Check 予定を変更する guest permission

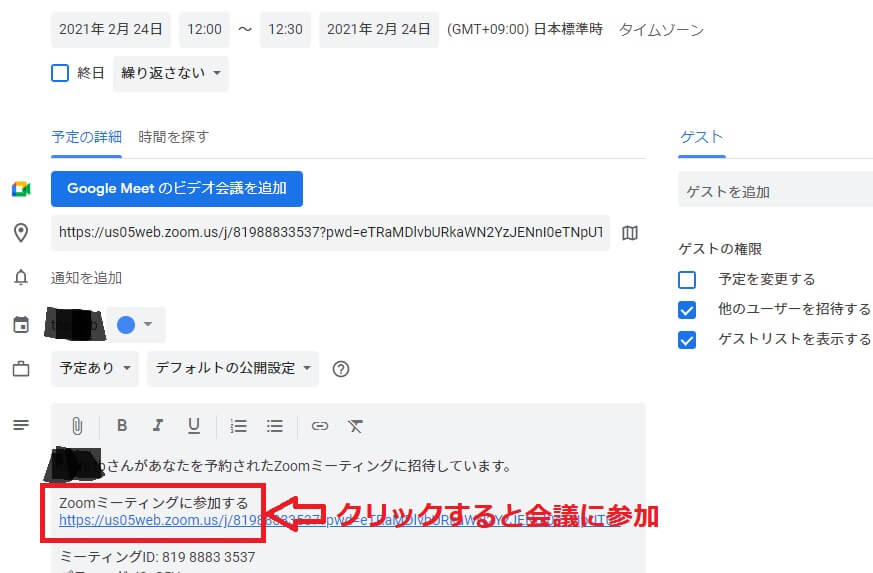coord(687,280)
